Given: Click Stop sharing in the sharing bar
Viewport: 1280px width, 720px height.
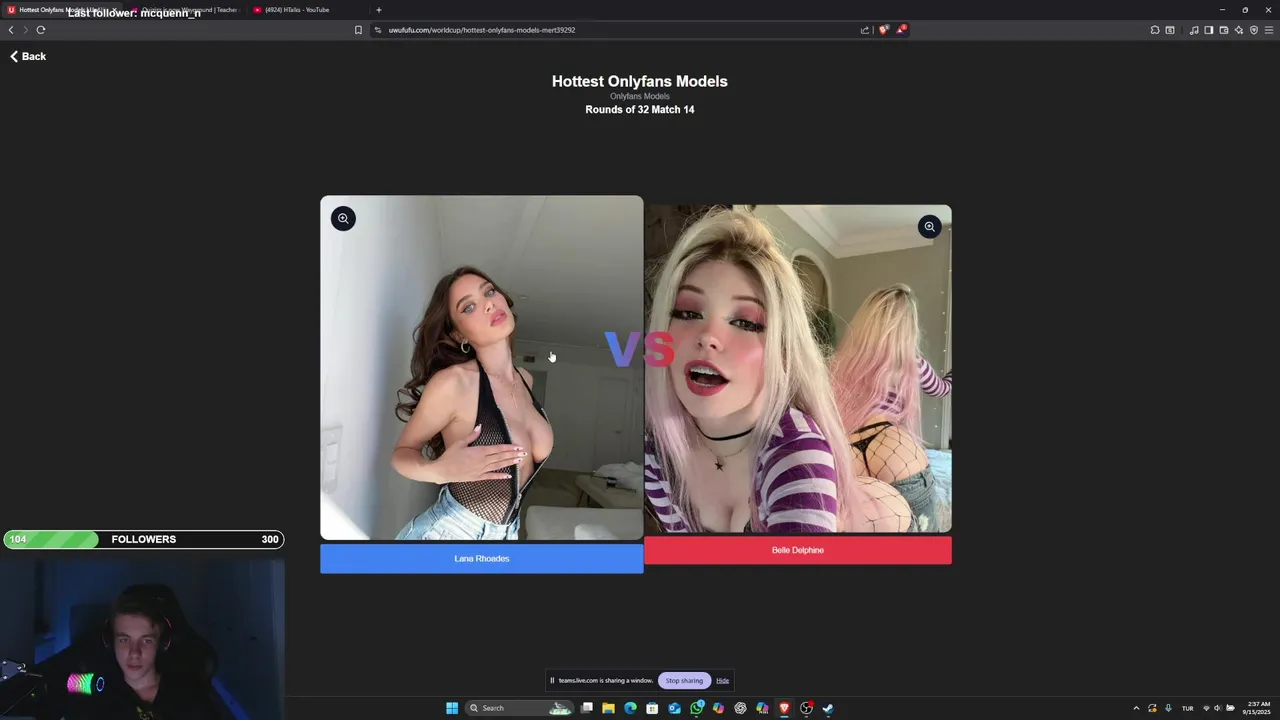Looking at the screenshot, I should [x=684, y=681].
